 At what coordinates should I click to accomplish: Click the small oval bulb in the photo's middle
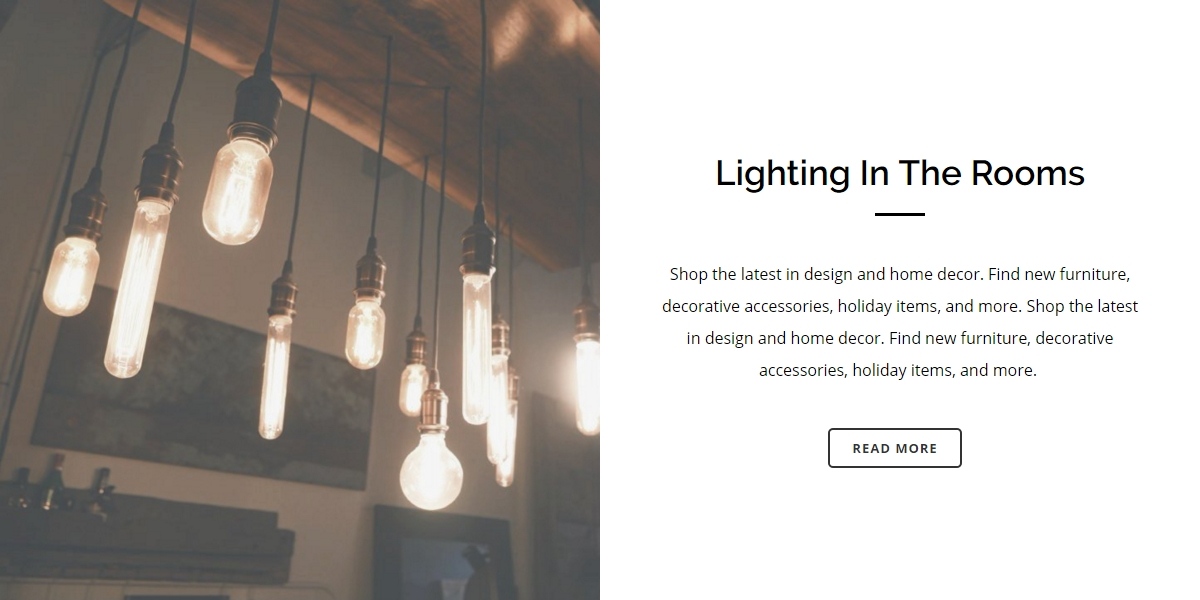(x=365, y=332)
